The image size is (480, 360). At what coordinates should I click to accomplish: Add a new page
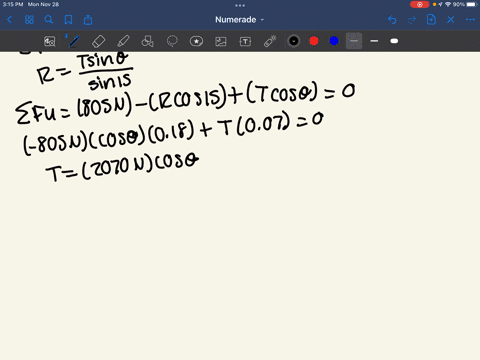tap(431, 20)
